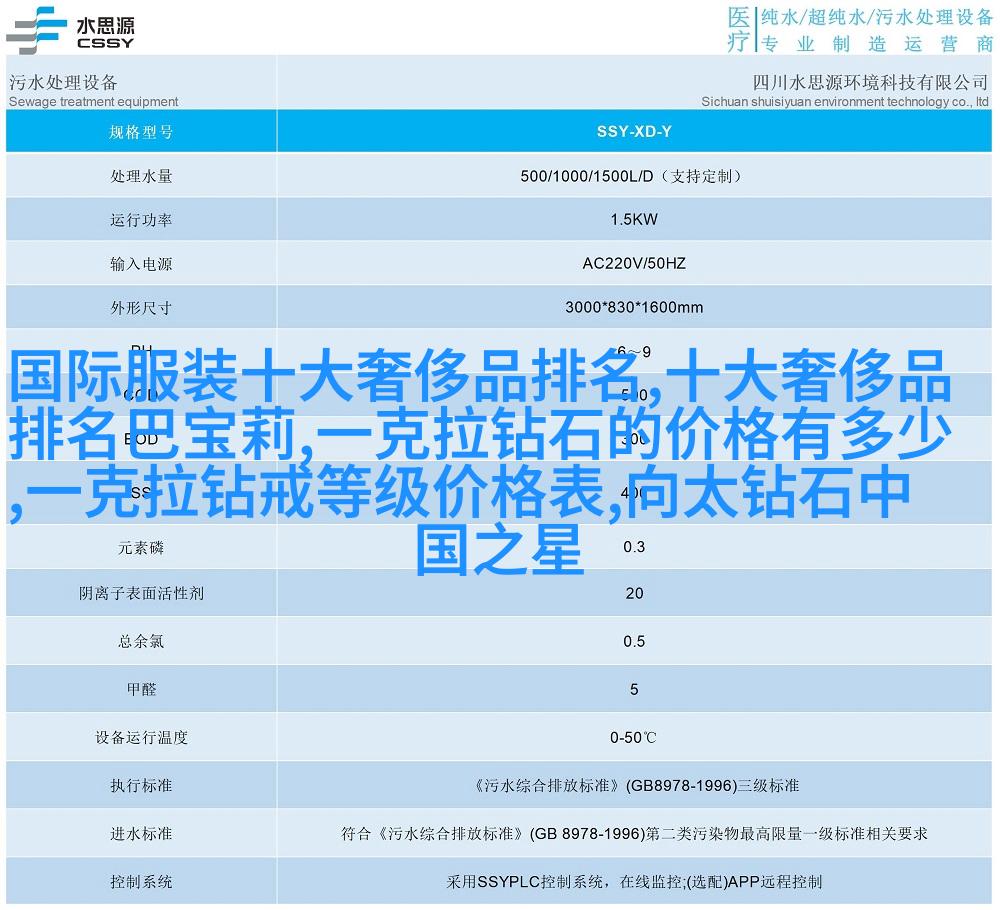The height and width of the screenshot is (910, 1000).
Task: Click the 进水标准 row label
Action: tap(141, 834)
